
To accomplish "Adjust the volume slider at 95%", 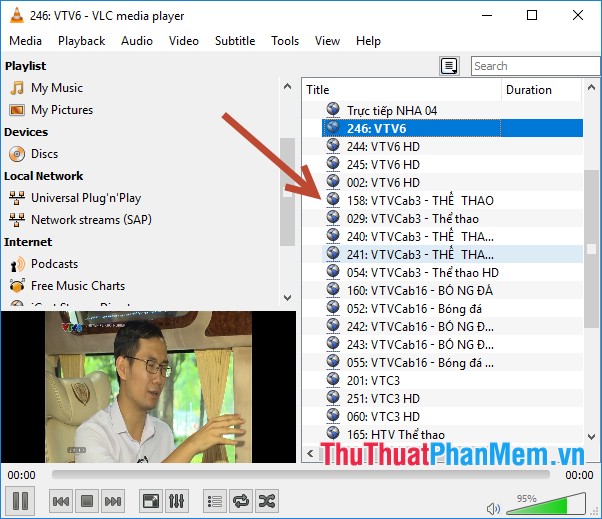I will pos(546,504).
